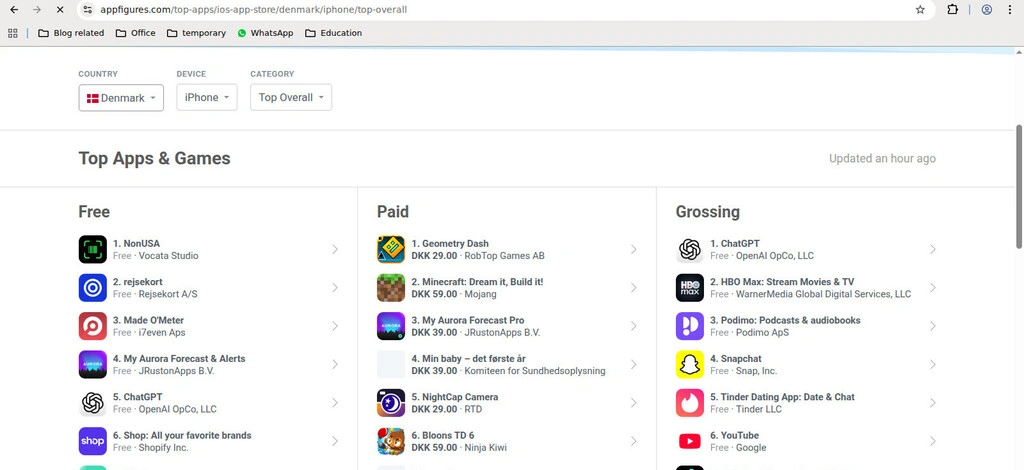Click the Paid column heading
The image size is (1024, 470).
tap(392, 212)
